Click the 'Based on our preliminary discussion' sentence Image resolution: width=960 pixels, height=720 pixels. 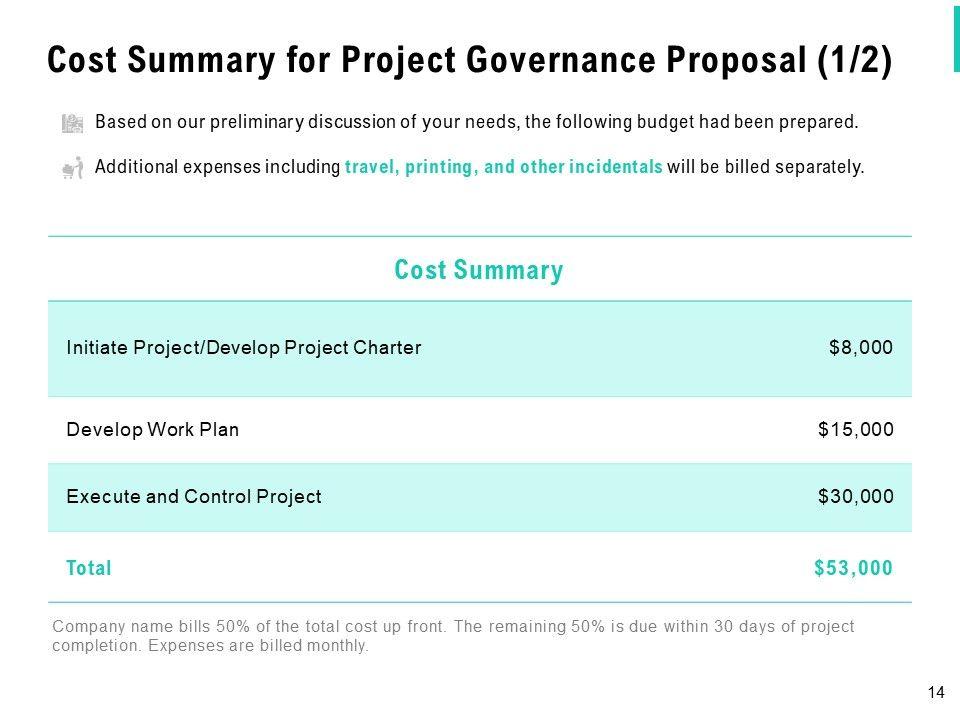pyautogui.click(x=476, y=122)
